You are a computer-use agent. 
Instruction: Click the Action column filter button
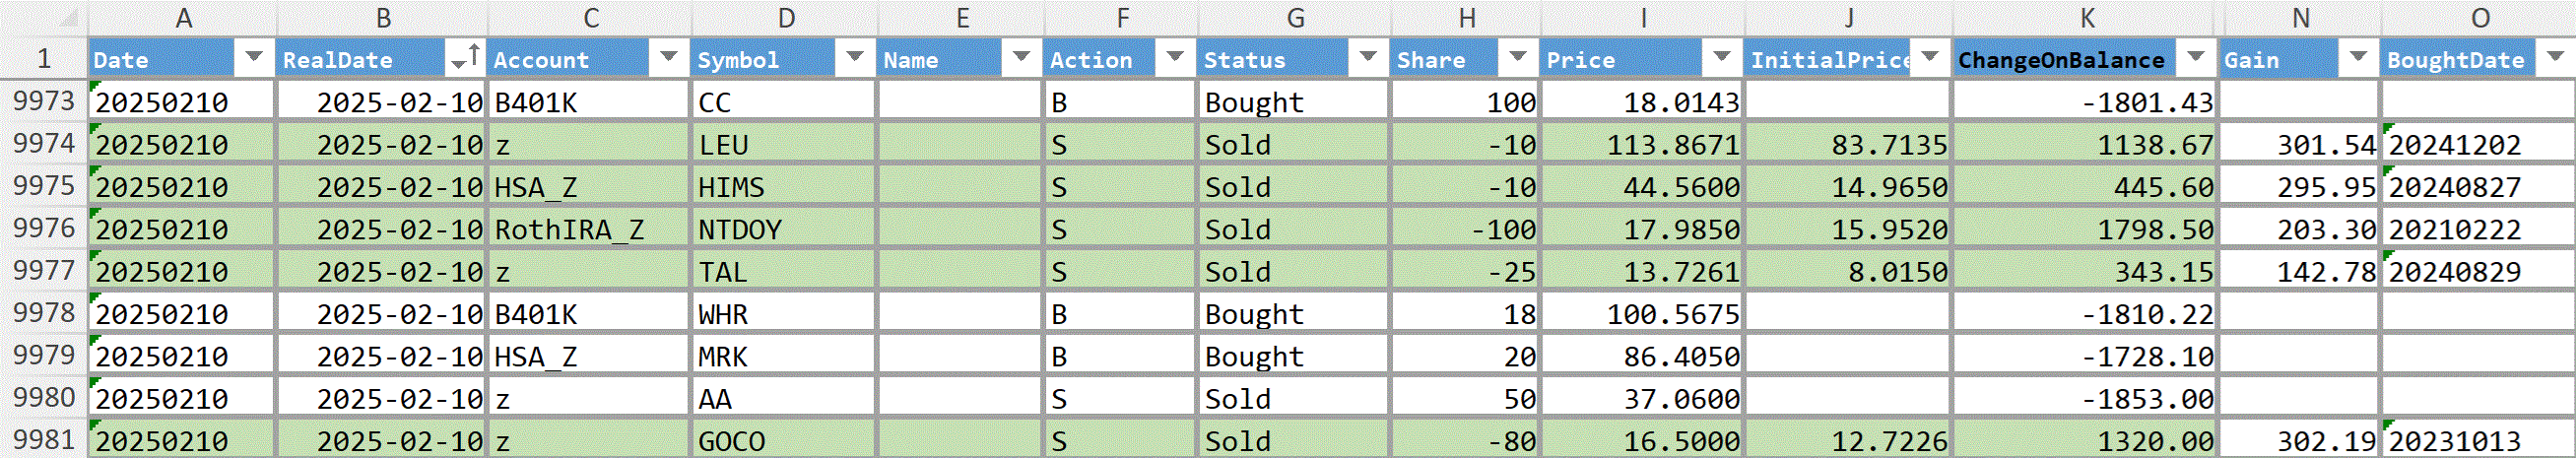click(1175, 58)
